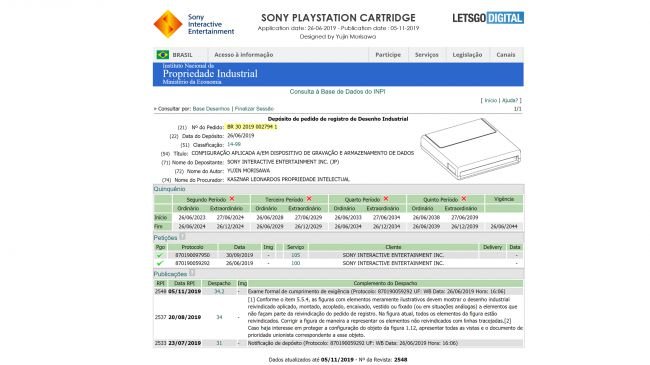Open despacho code 31 link
Screen dimensions: 650x365
219,343
